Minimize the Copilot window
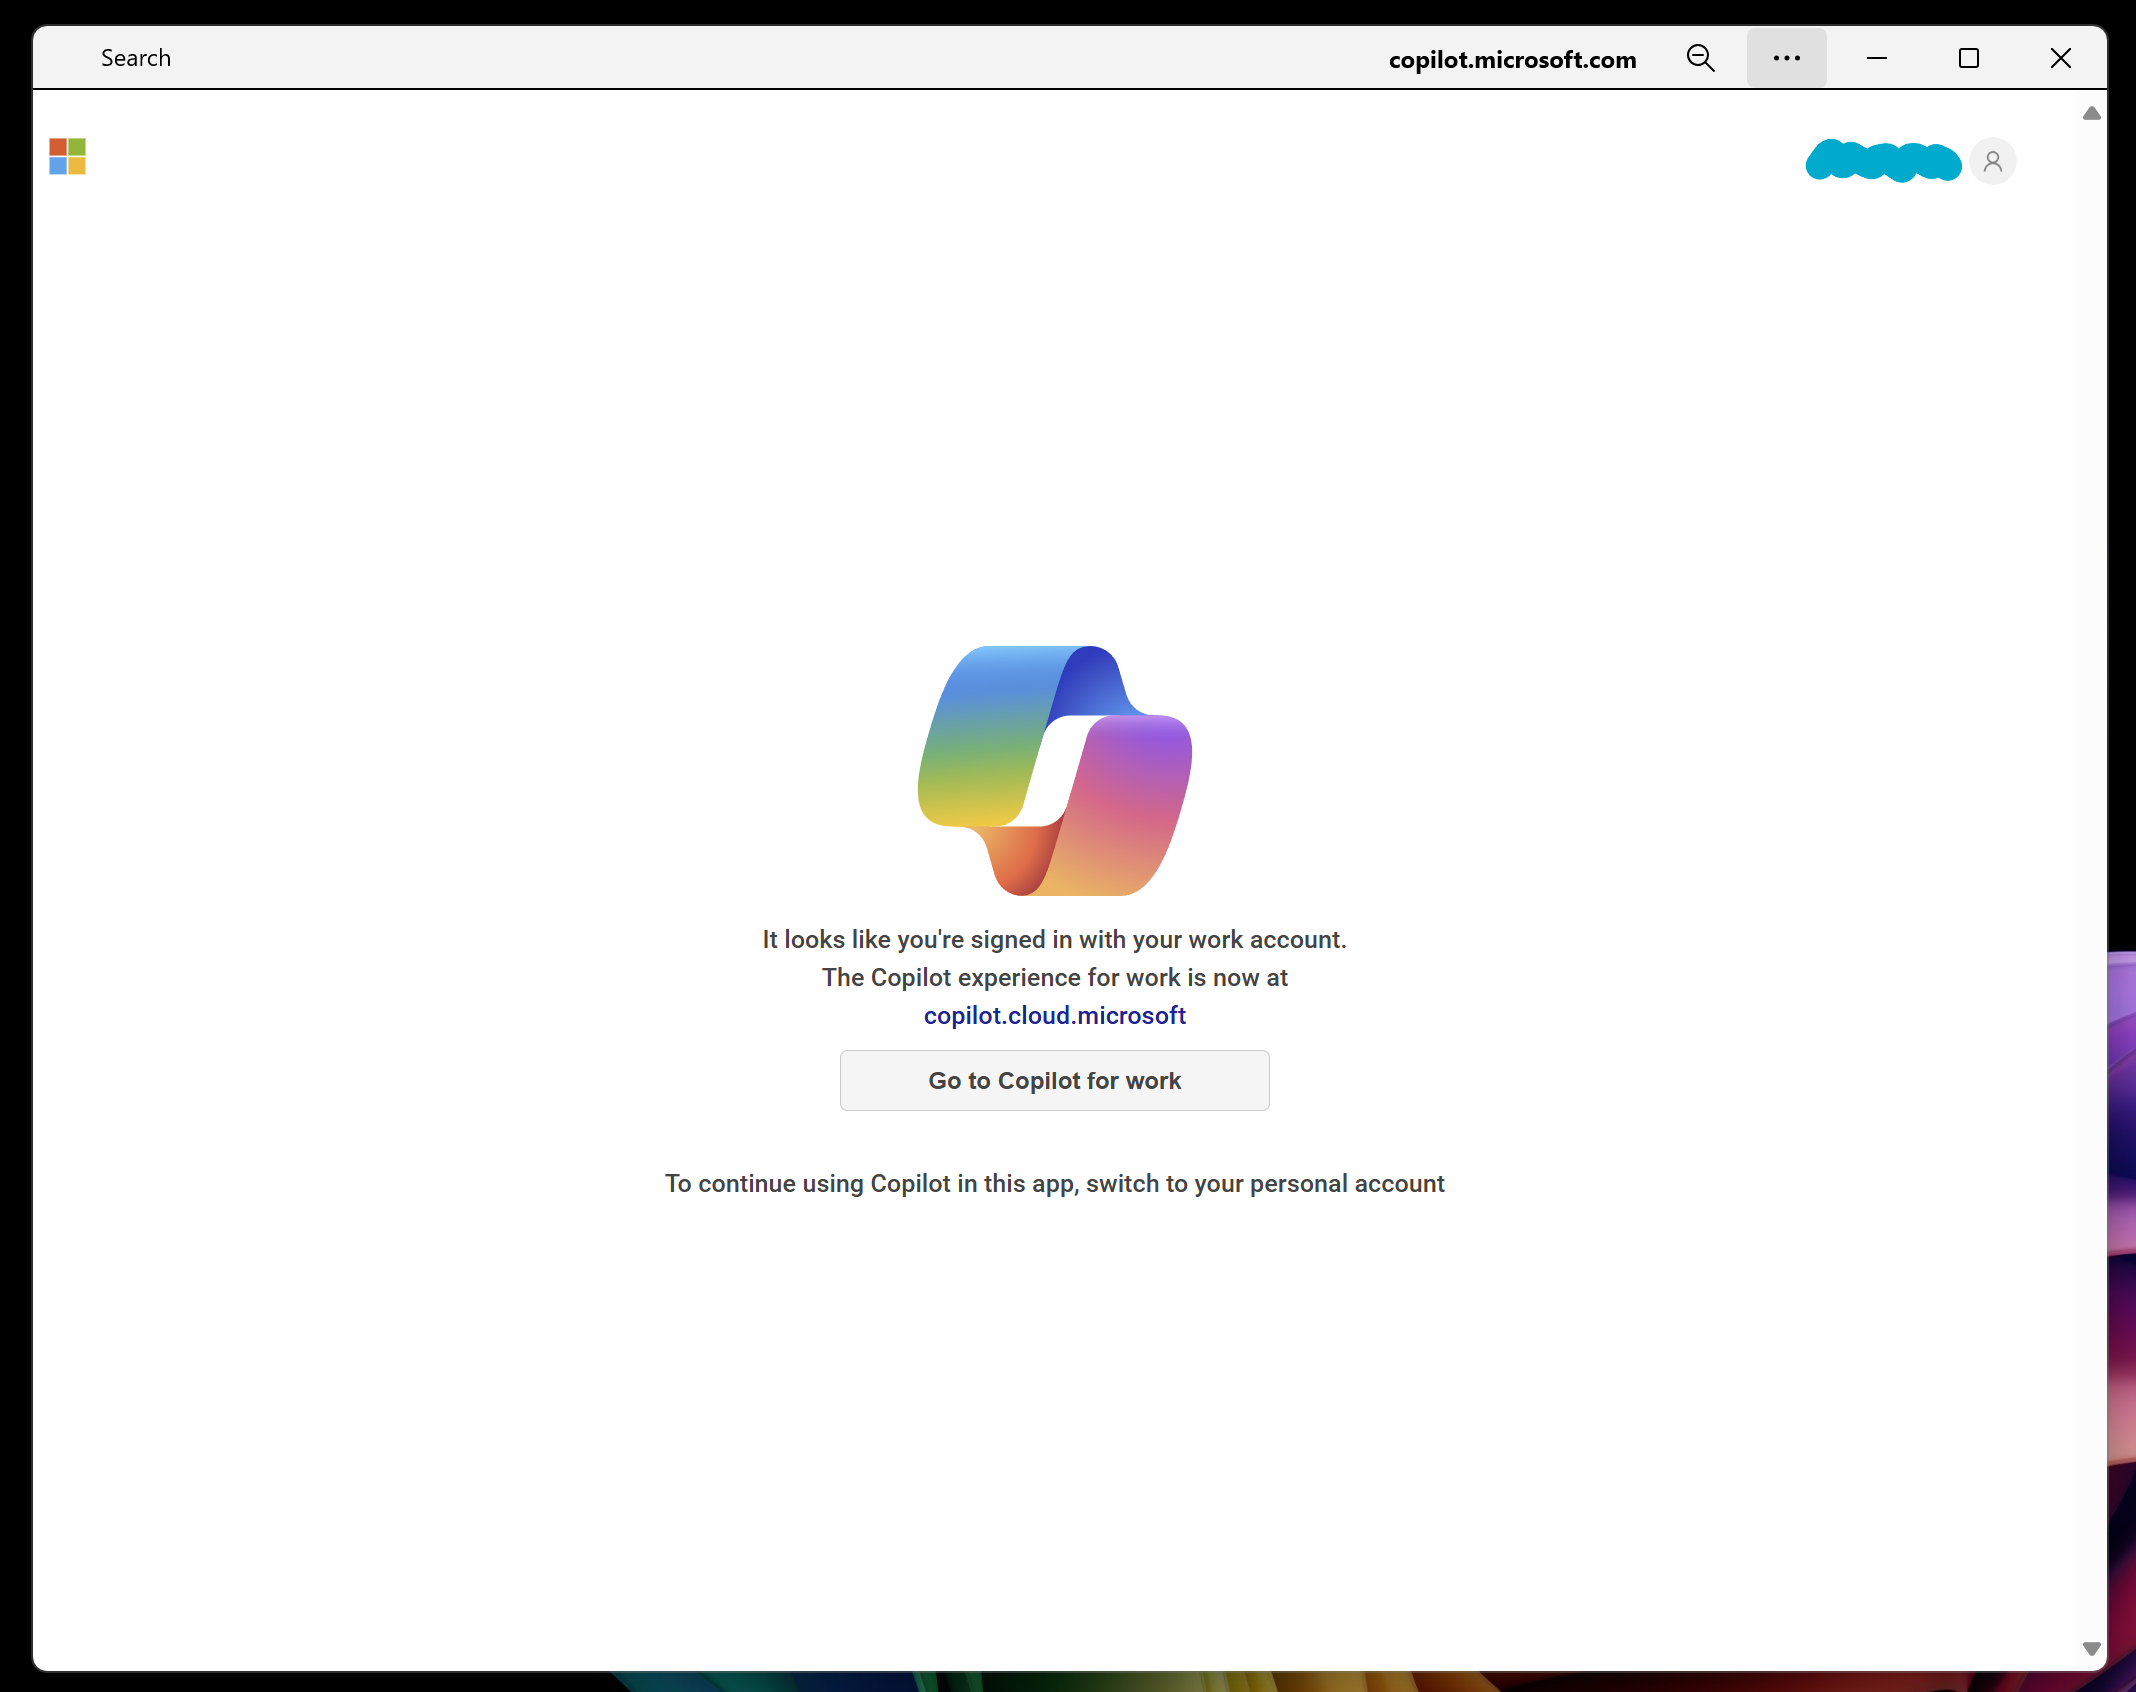This screenshot has width=2136, height=1692. click(1877, 58)
